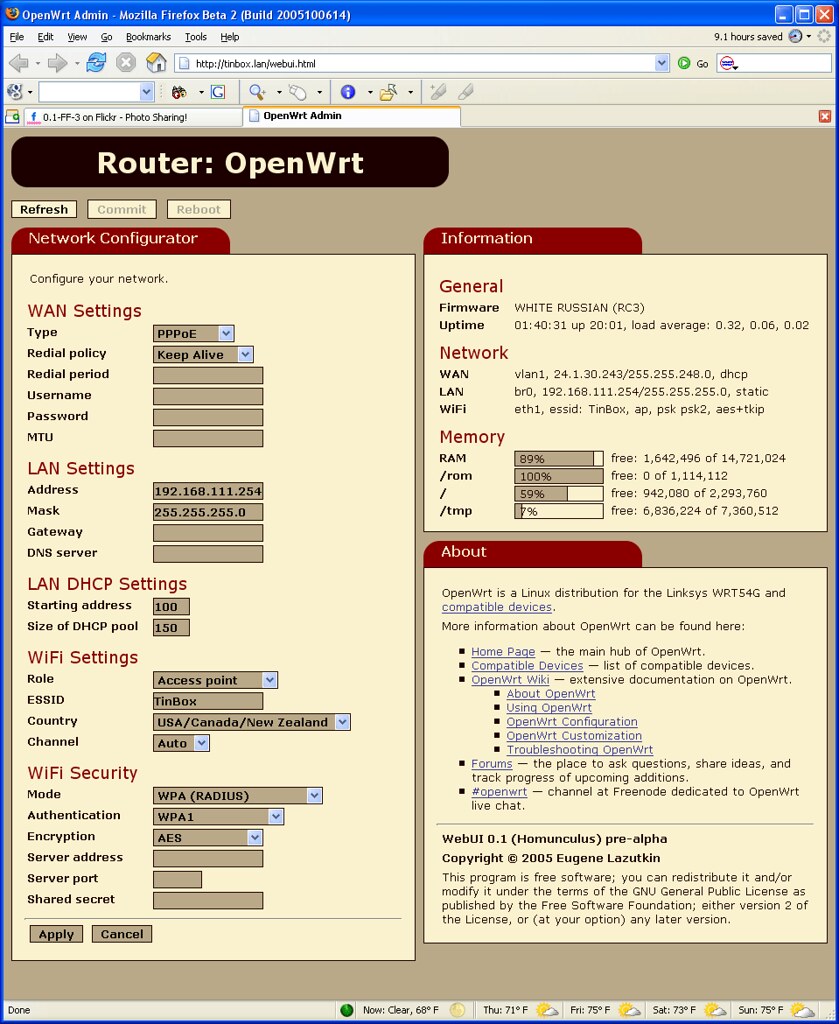Click the Shared secret input field
839x1024 pixels.
pos(208,901)
